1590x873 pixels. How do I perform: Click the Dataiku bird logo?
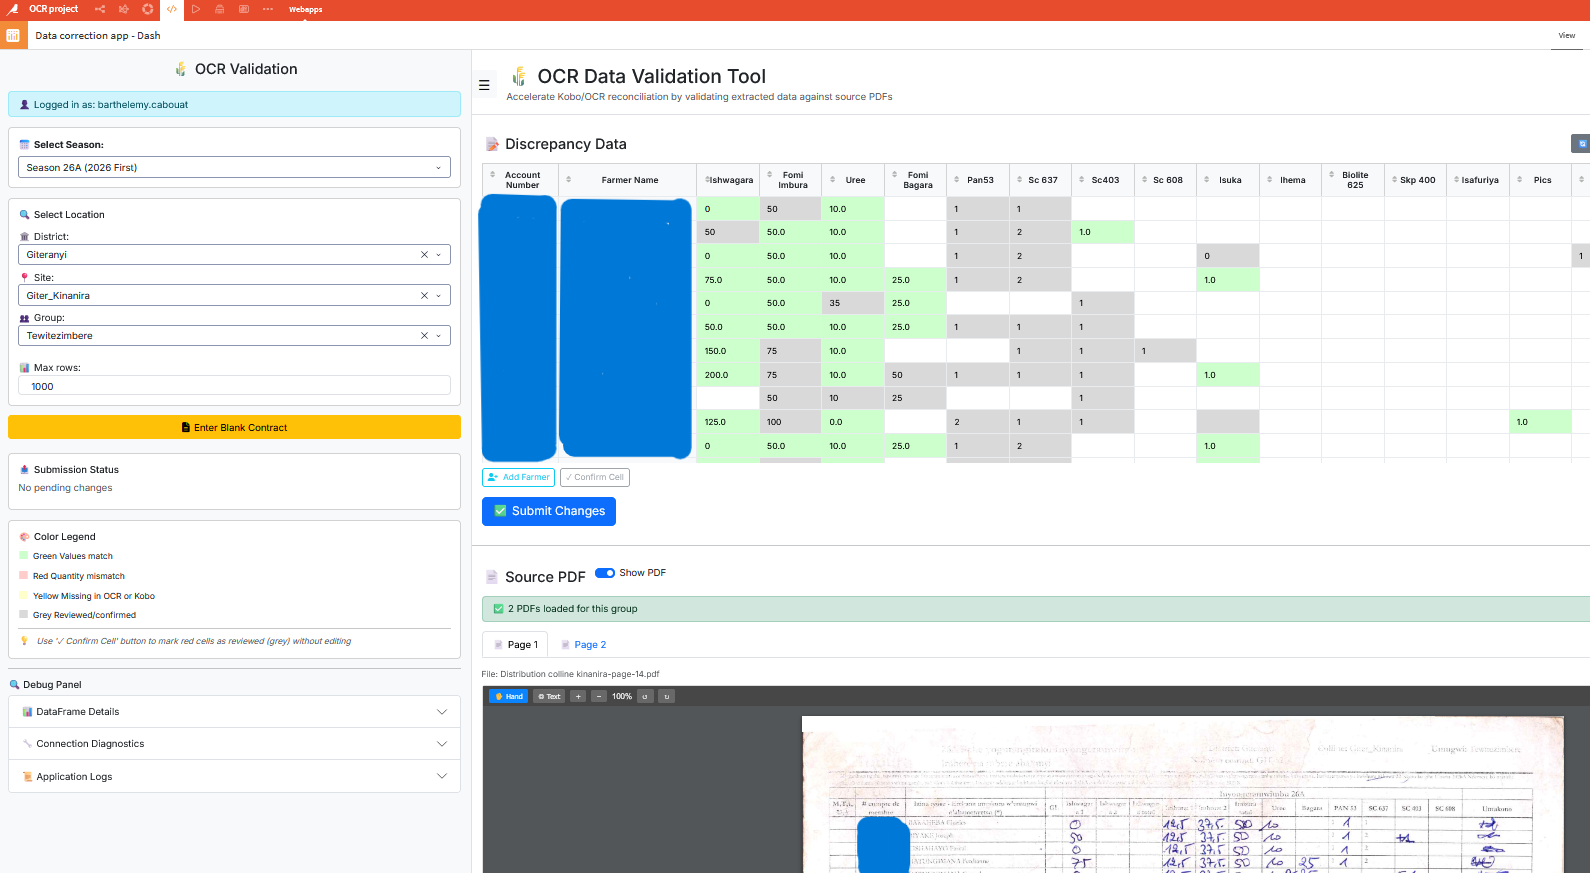[x=13, y=9]
